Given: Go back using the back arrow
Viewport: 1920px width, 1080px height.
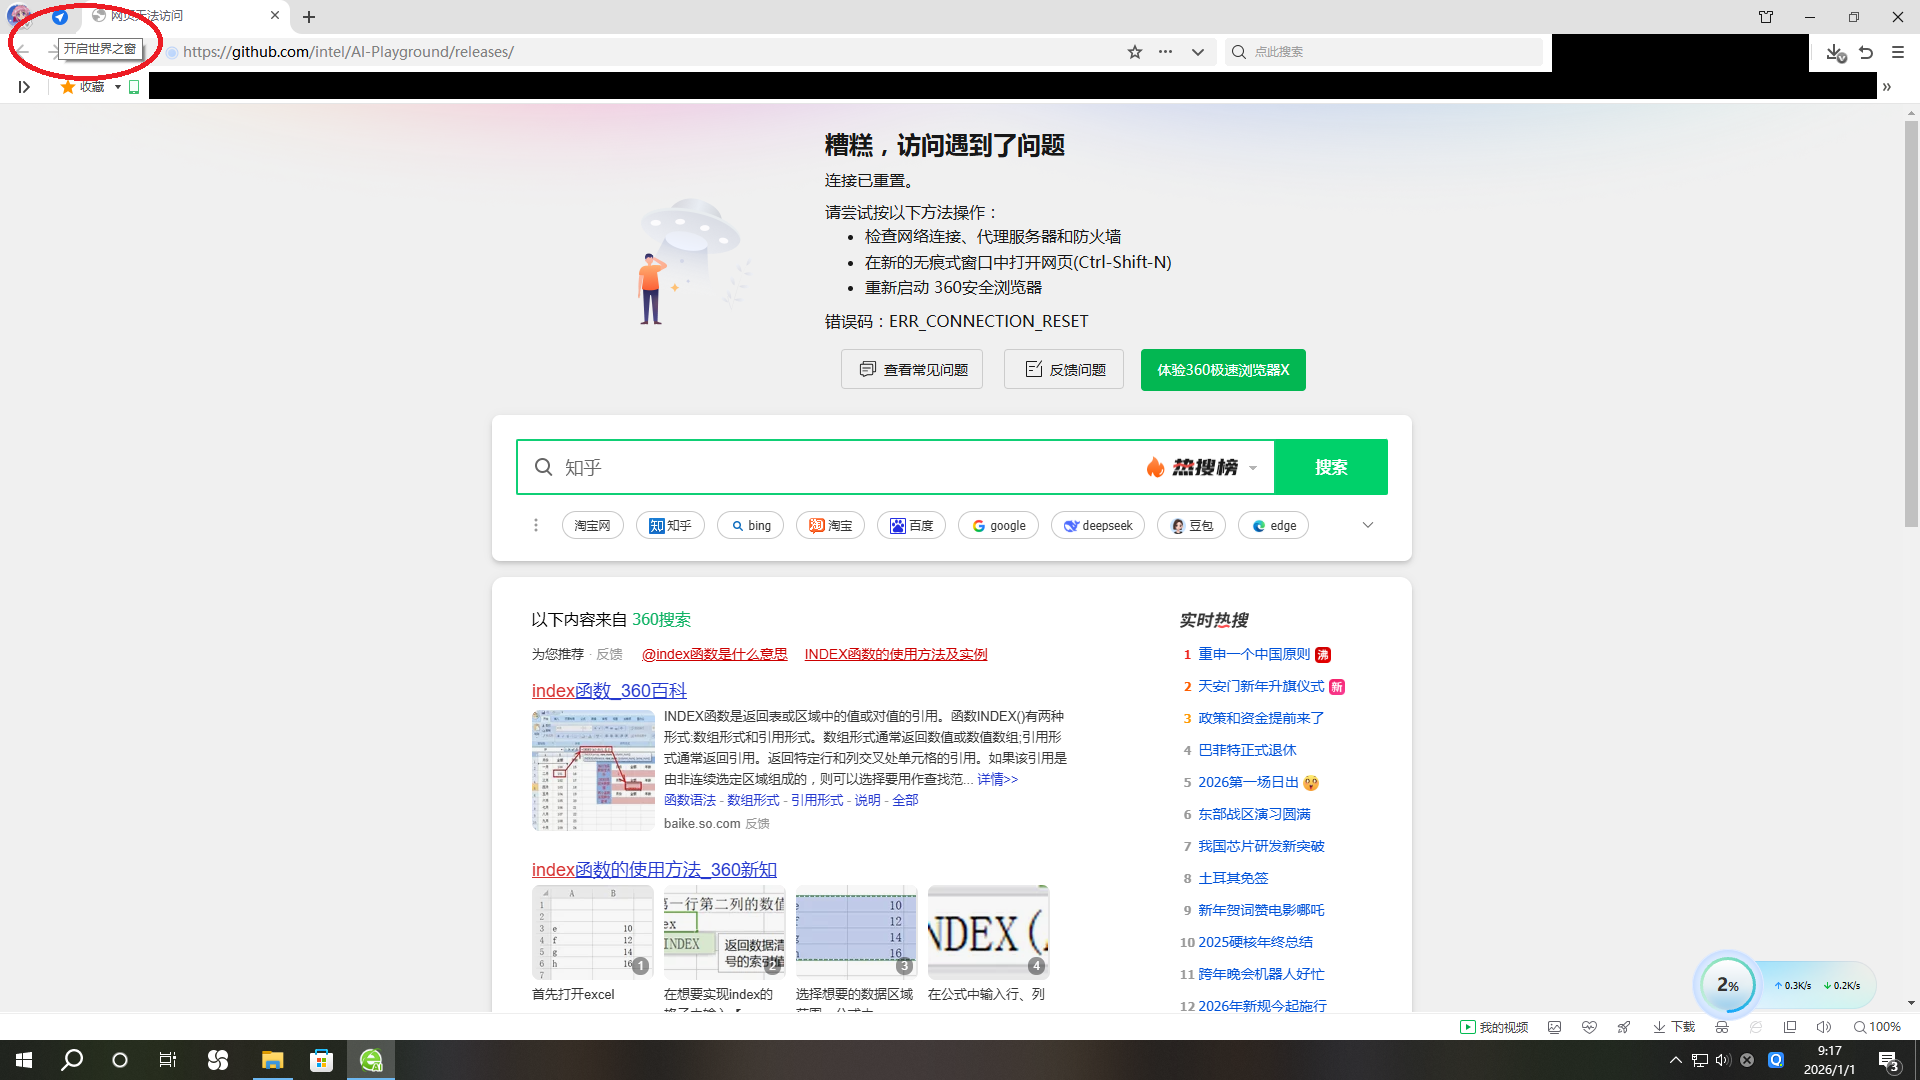Looking at the screenshot, I should pyautogui.click(x=22, y=51).
